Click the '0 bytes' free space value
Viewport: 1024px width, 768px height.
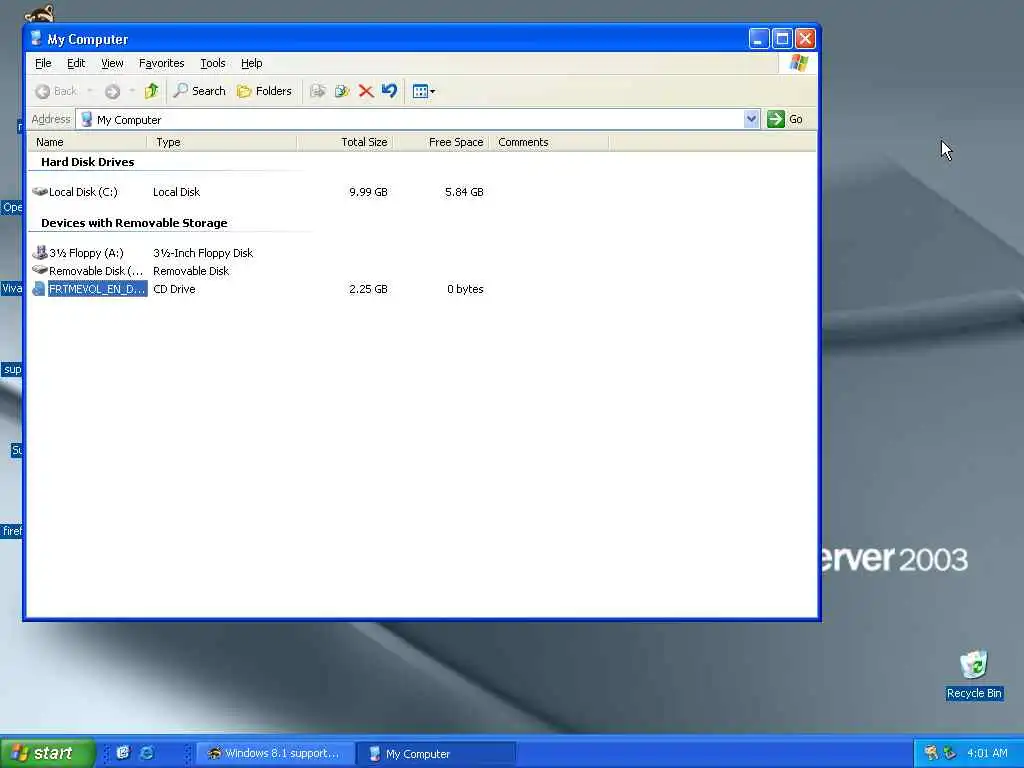466,289
